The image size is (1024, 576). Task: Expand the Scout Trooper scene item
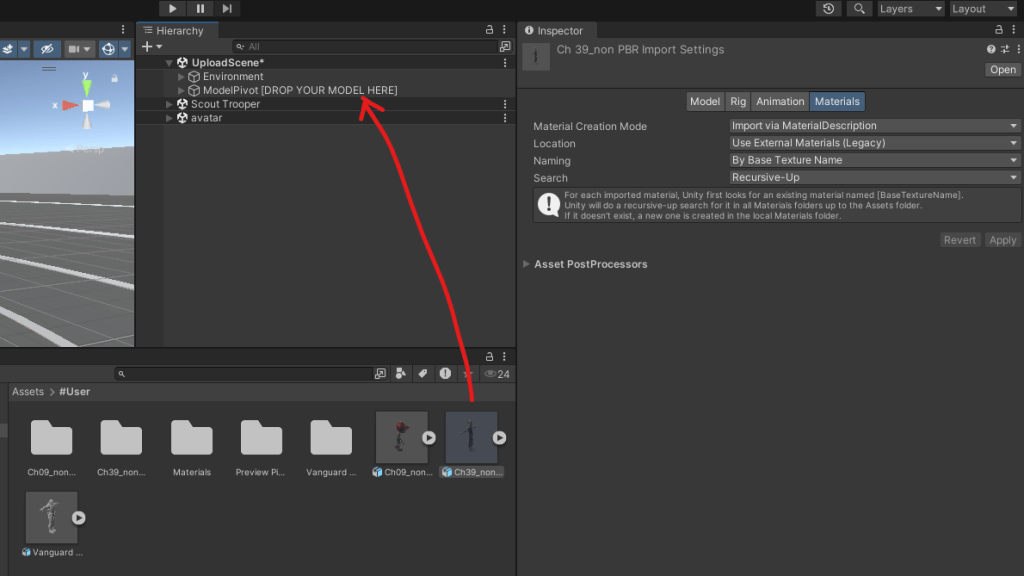169,104
